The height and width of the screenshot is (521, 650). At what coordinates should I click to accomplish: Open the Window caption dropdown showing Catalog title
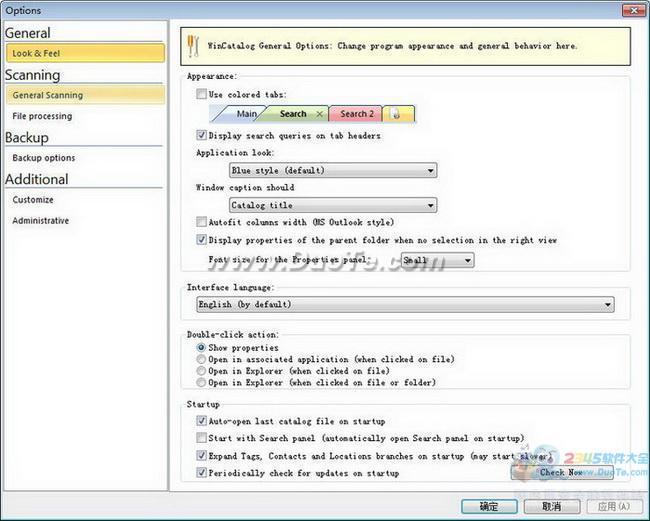(x=333, y=205)
